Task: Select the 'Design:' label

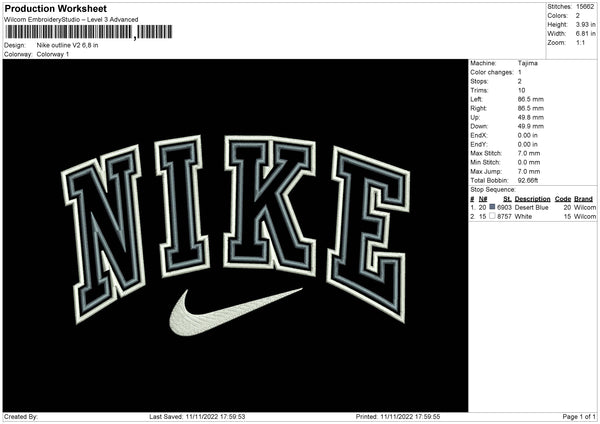Action: pos(15,45)
